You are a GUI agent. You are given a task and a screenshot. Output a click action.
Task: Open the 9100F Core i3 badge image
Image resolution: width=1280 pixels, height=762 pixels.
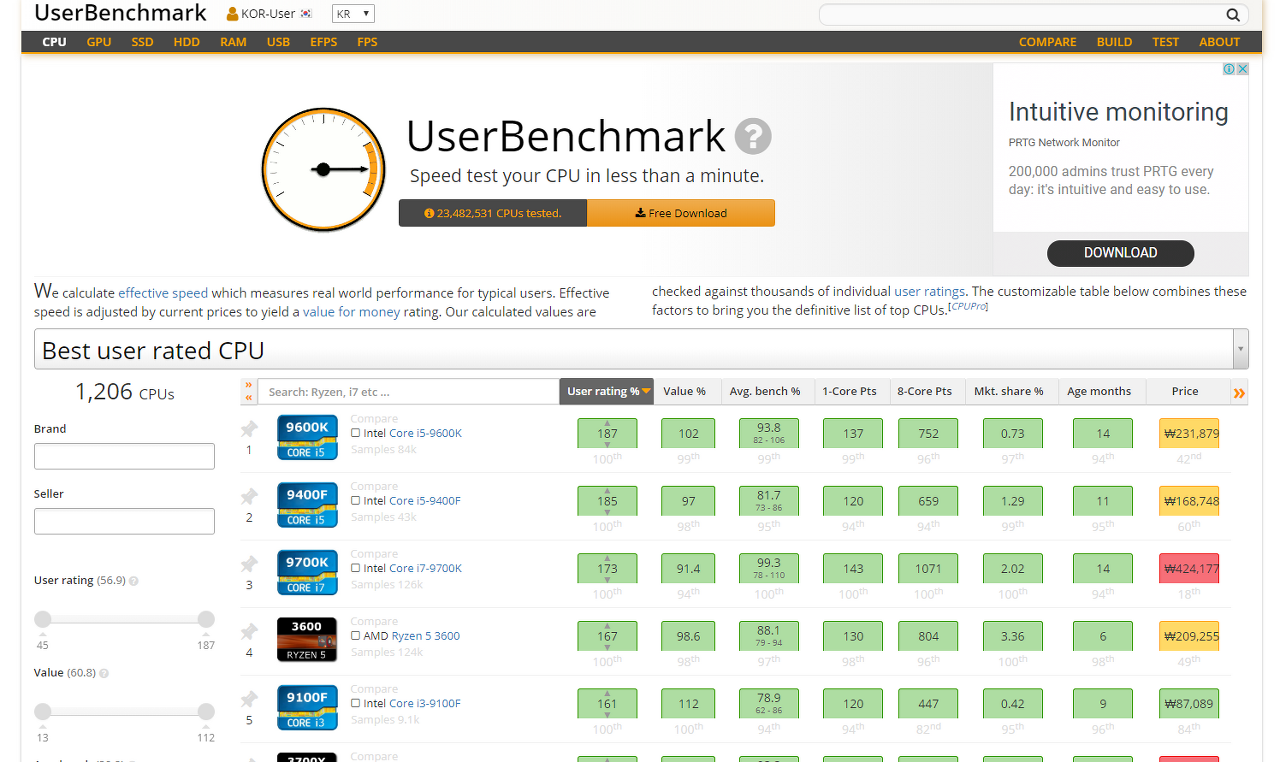[307, 707]
